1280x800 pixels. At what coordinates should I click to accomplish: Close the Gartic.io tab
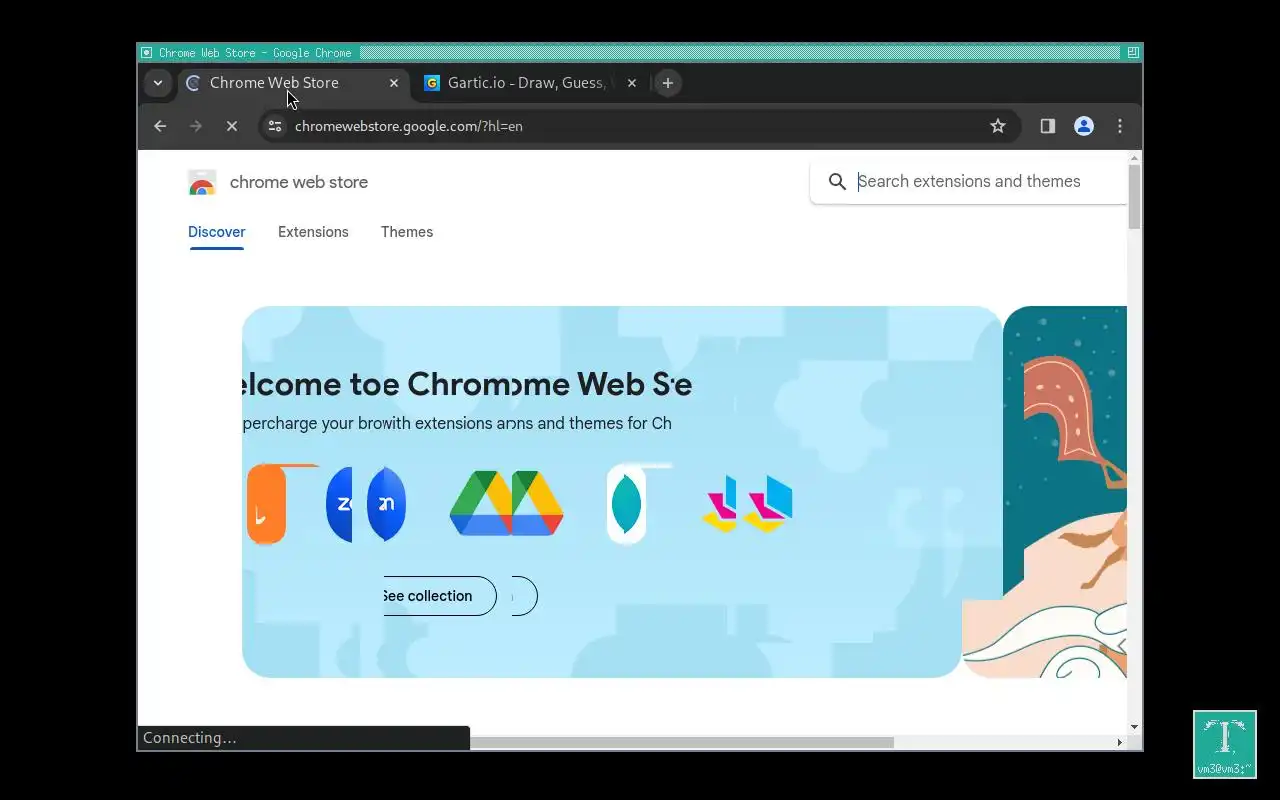point(632,83)
